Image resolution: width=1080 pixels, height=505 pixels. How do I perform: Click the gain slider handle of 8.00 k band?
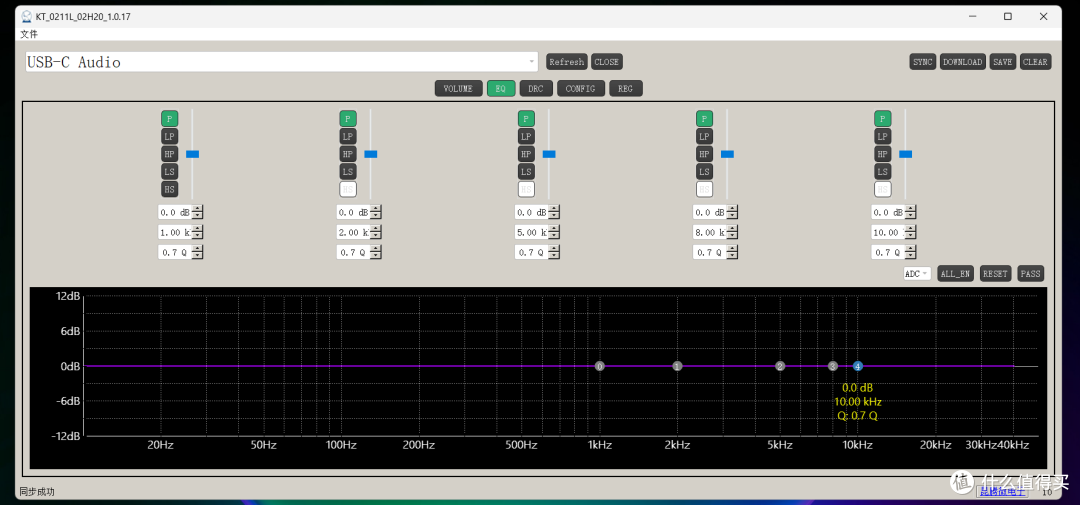[x=727, y=154]
